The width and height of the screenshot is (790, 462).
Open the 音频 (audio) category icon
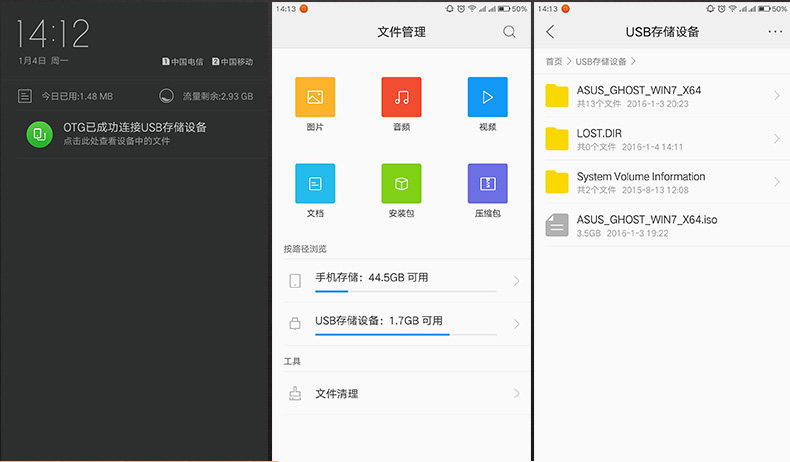[x=401, y=97]
